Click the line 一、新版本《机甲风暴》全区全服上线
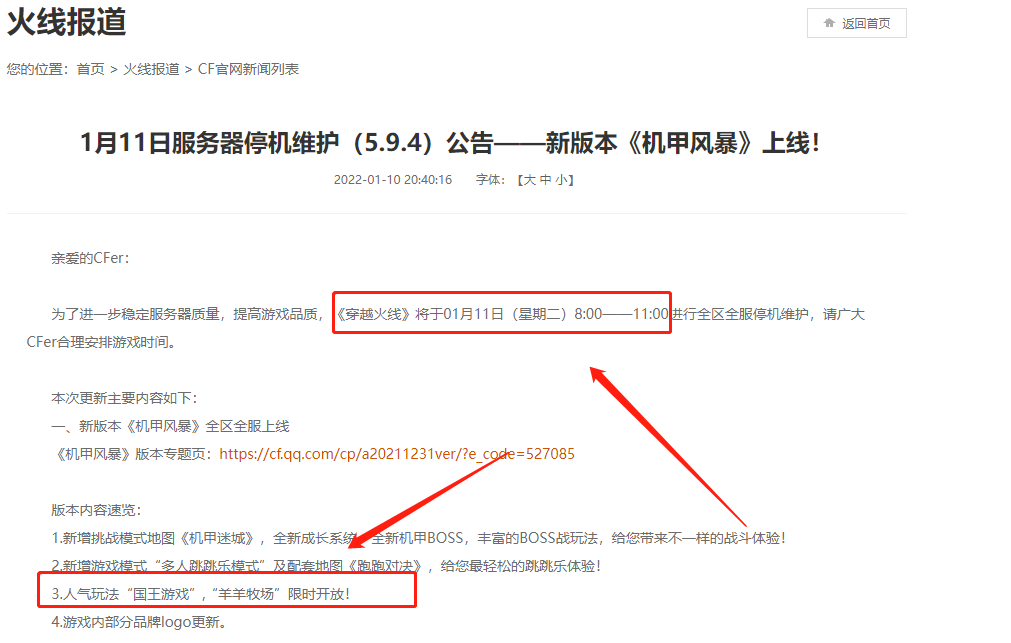 coord(170,426)
